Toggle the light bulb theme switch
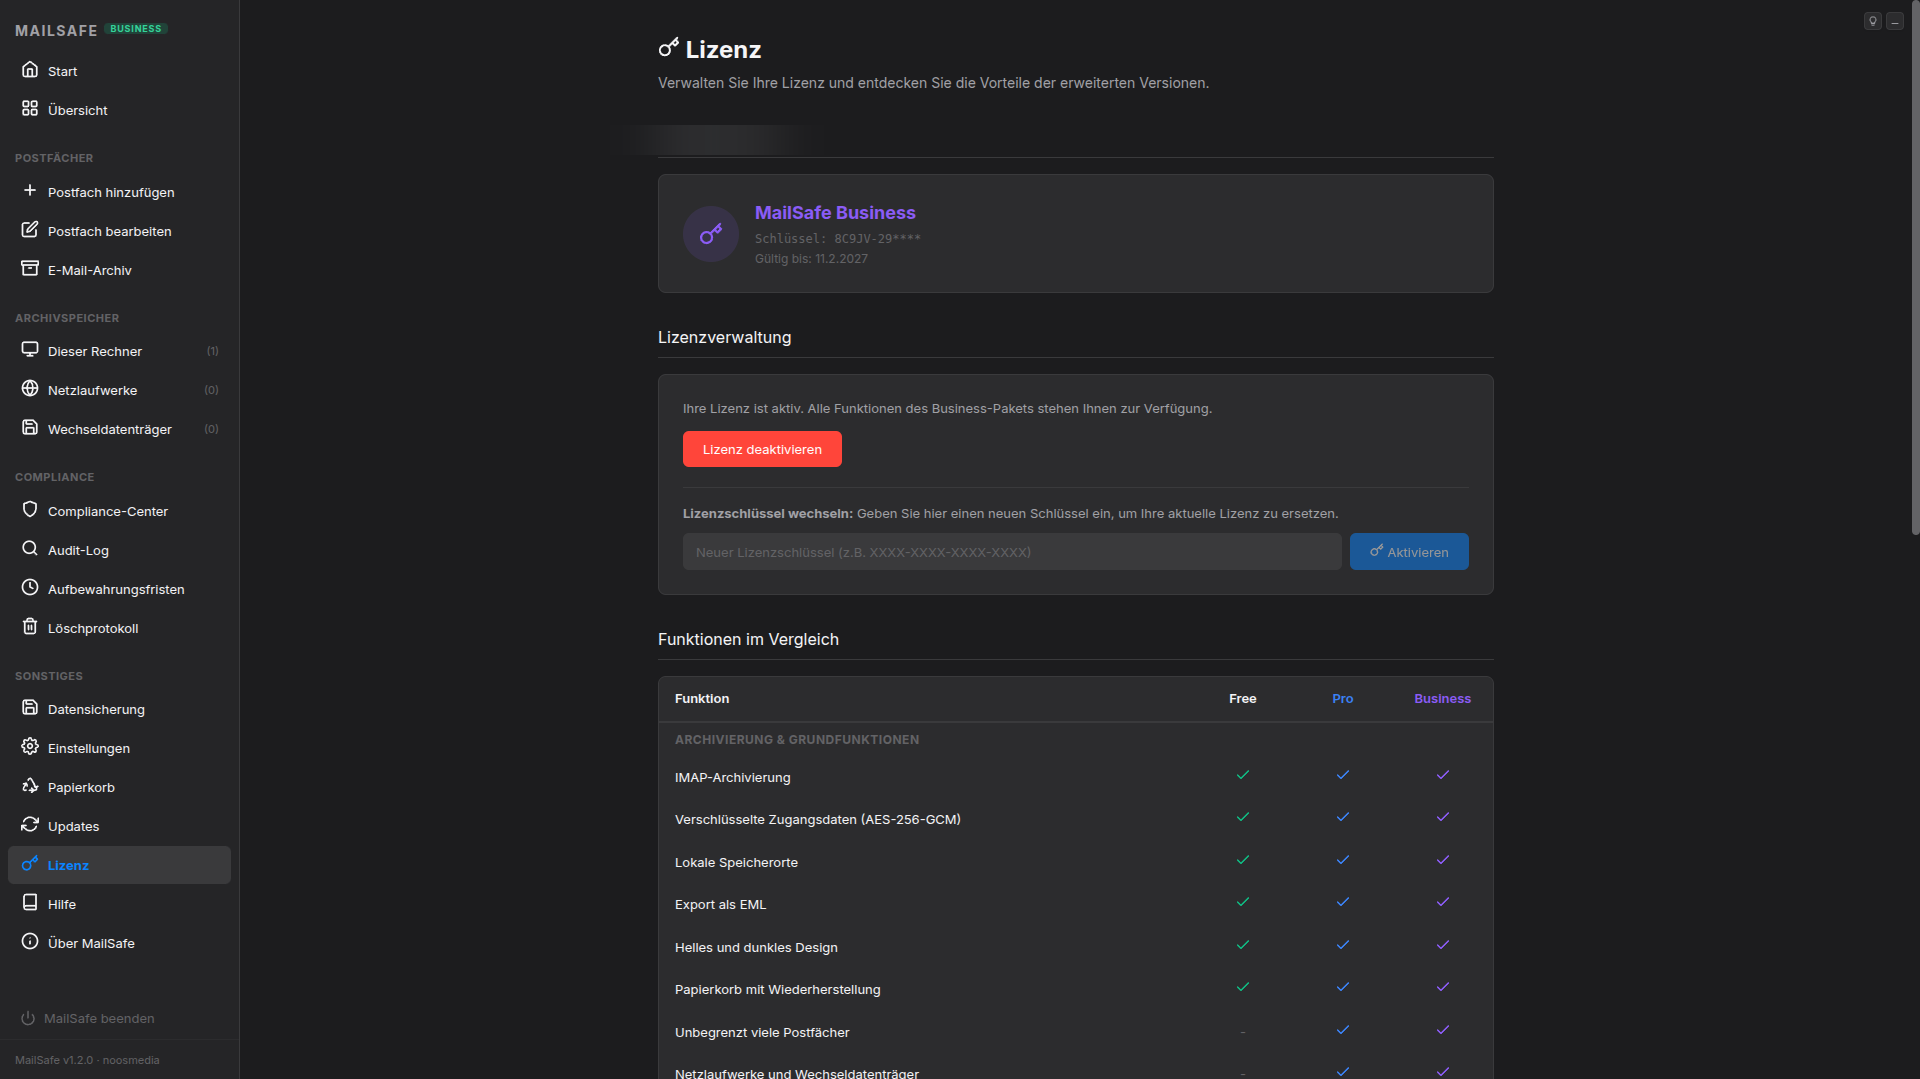The height and width of the screenshot is (1079, 1920). [x=1872, y=20]
